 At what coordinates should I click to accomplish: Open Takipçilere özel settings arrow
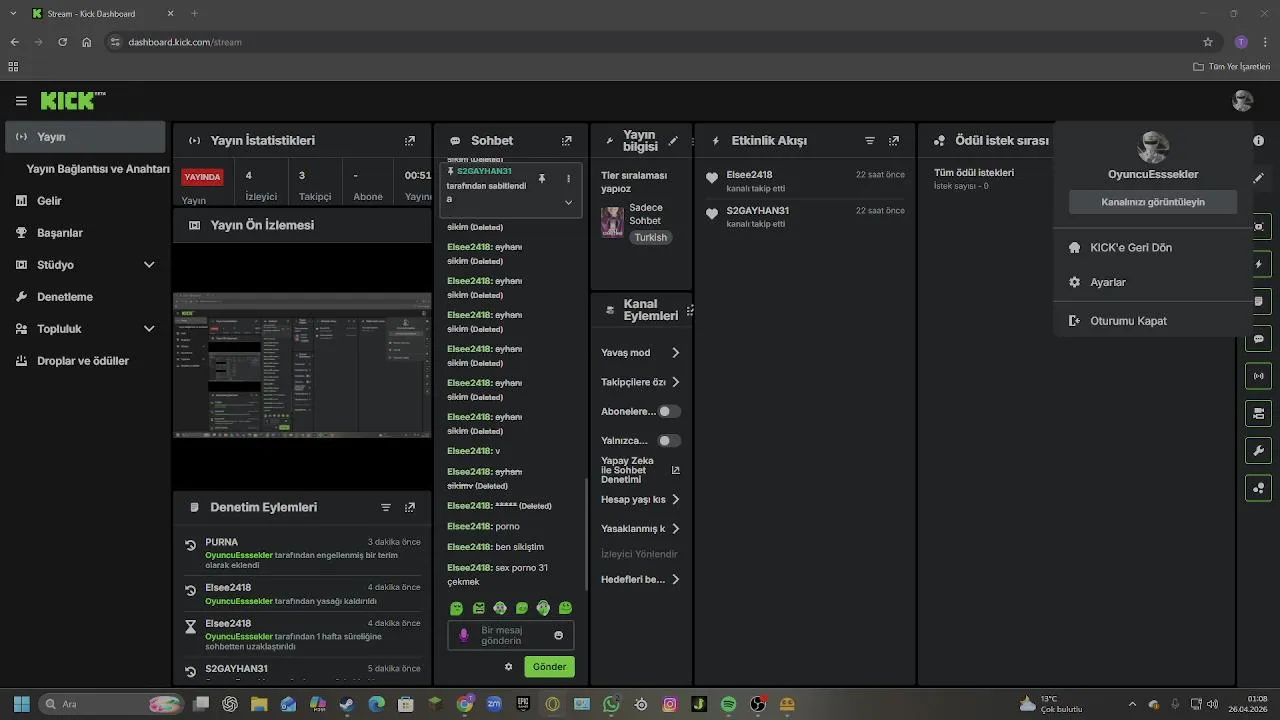coord(676,382)
